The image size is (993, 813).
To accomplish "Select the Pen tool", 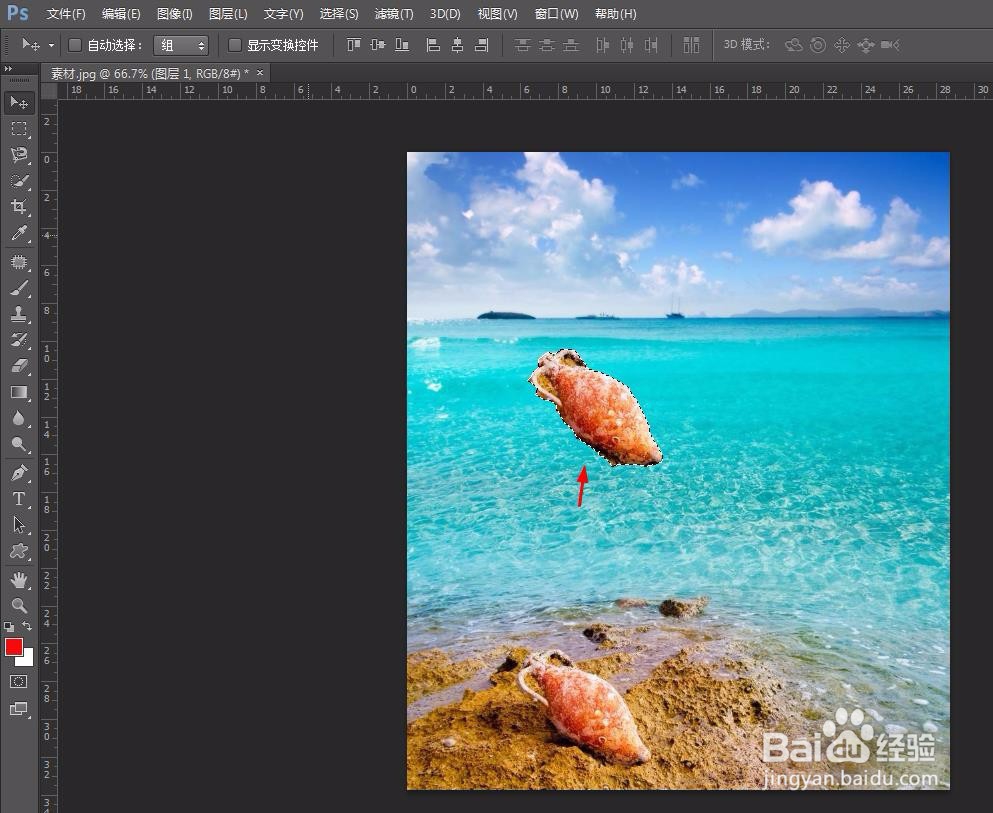I will click(x=19, y=473).
